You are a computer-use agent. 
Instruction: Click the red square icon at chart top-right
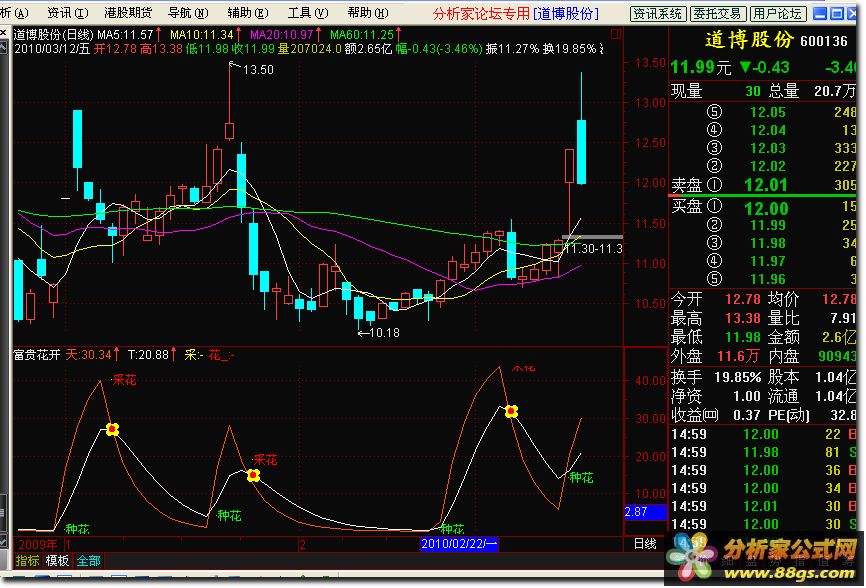(616, 34)
